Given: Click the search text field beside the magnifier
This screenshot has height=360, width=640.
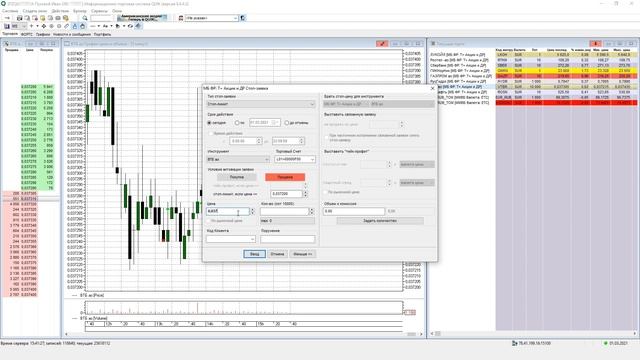Looking at the screenshot, I should click(101, 18).
